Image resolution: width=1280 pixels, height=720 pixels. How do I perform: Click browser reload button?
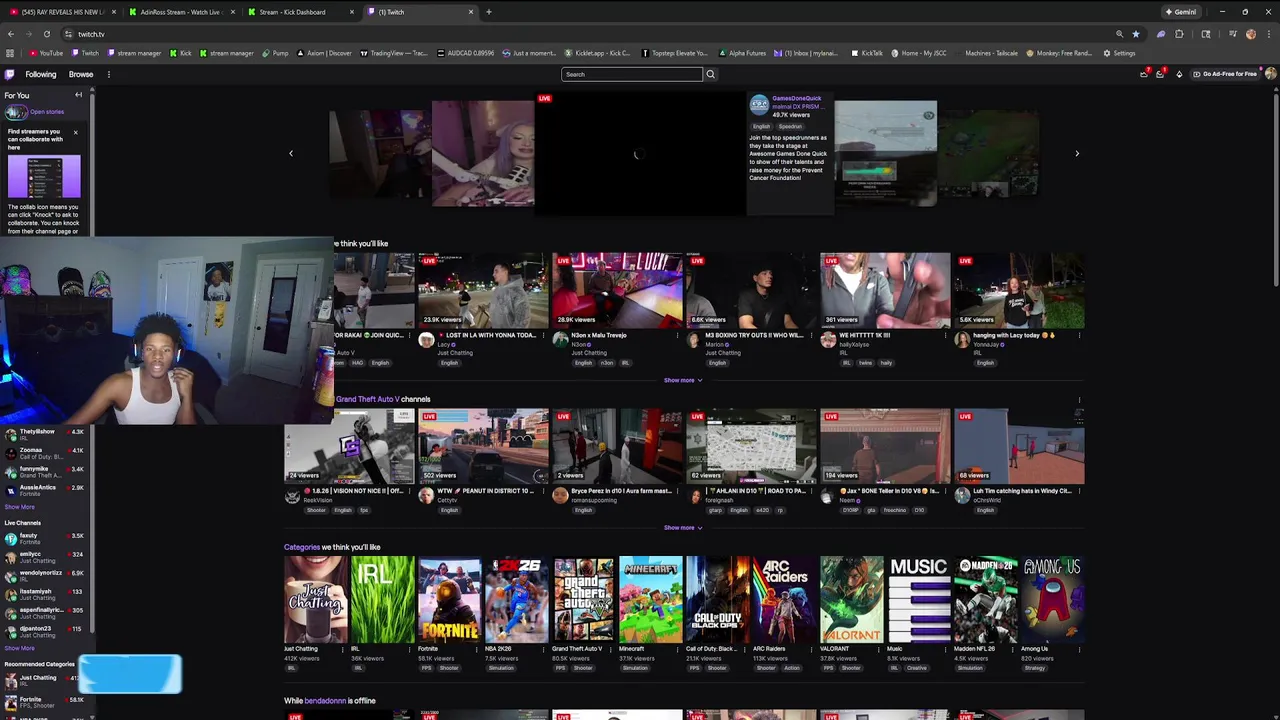[x=46, y=34]
